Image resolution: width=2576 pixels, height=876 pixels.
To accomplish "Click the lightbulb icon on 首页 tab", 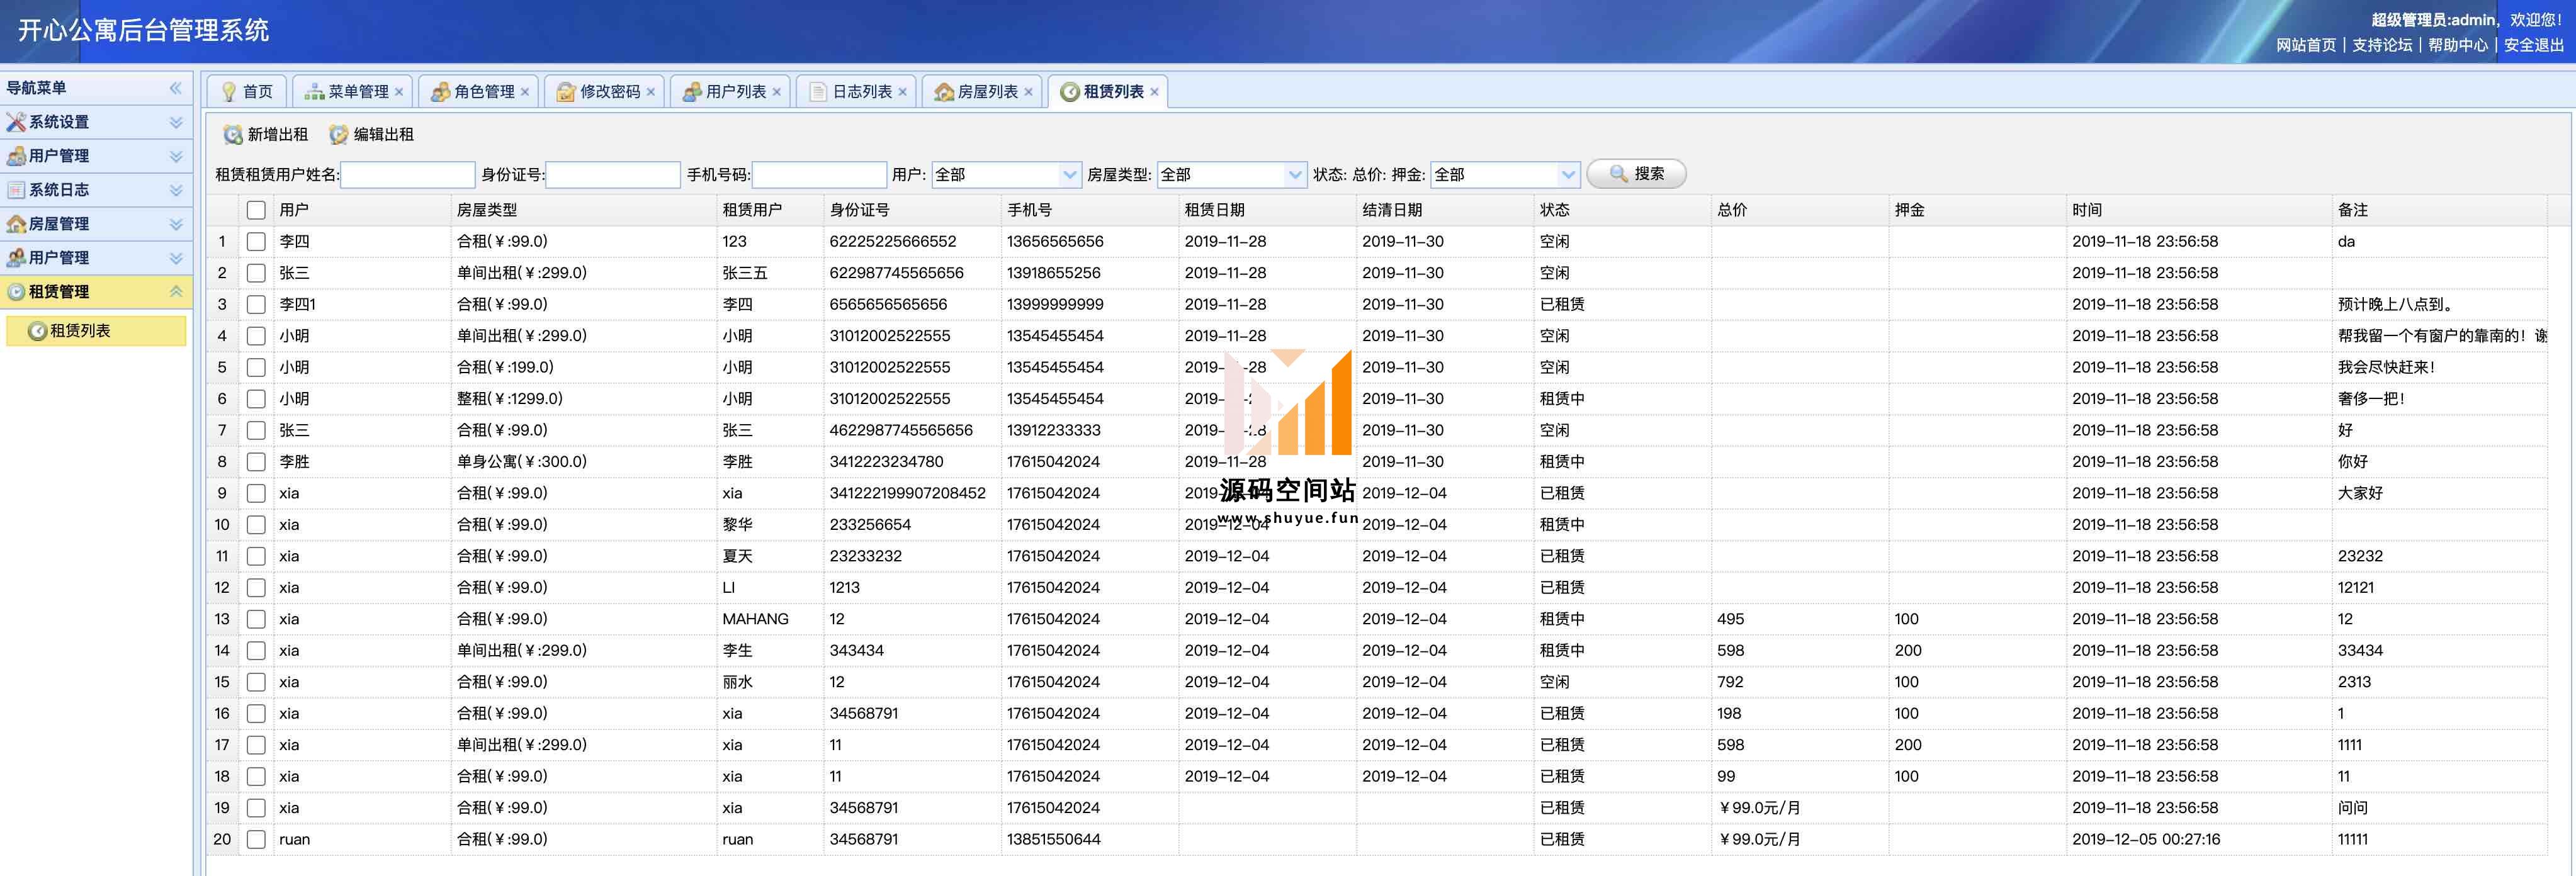I will coord(229,91).
